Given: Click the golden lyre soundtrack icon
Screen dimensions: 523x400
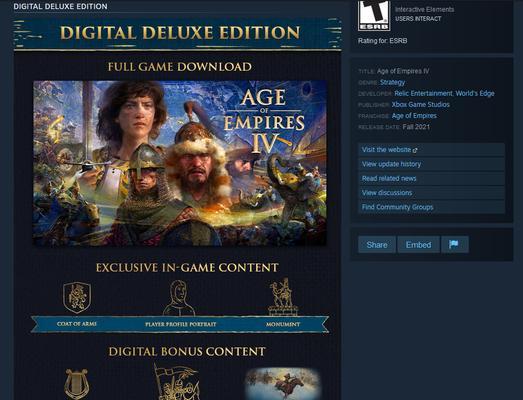Looking at the screenshot, I should coord(77,384).
